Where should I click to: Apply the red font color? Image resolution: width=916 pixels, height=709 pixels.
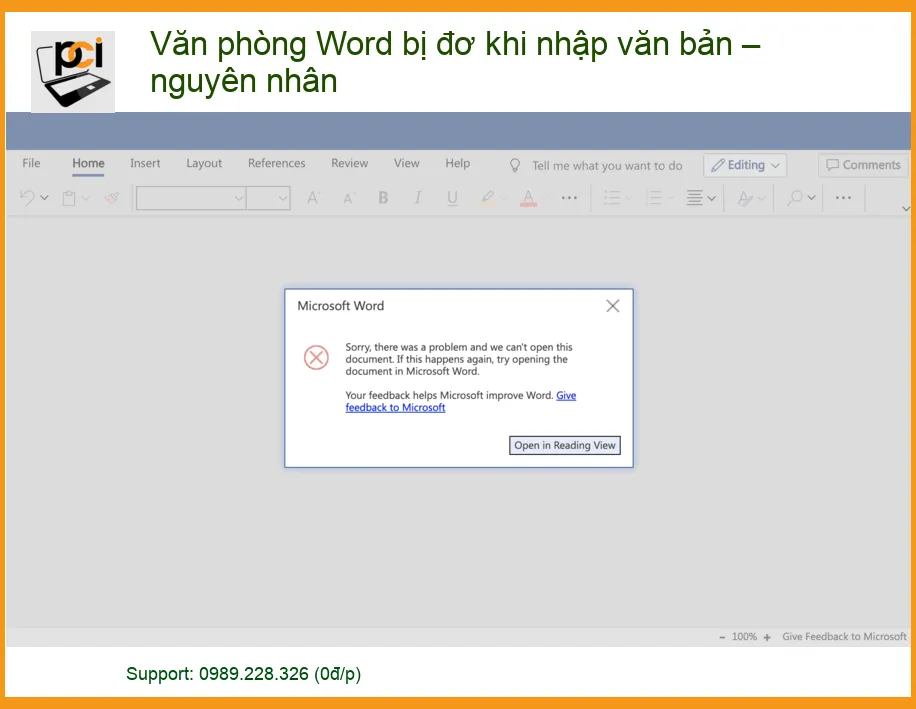tap(528, 198)
